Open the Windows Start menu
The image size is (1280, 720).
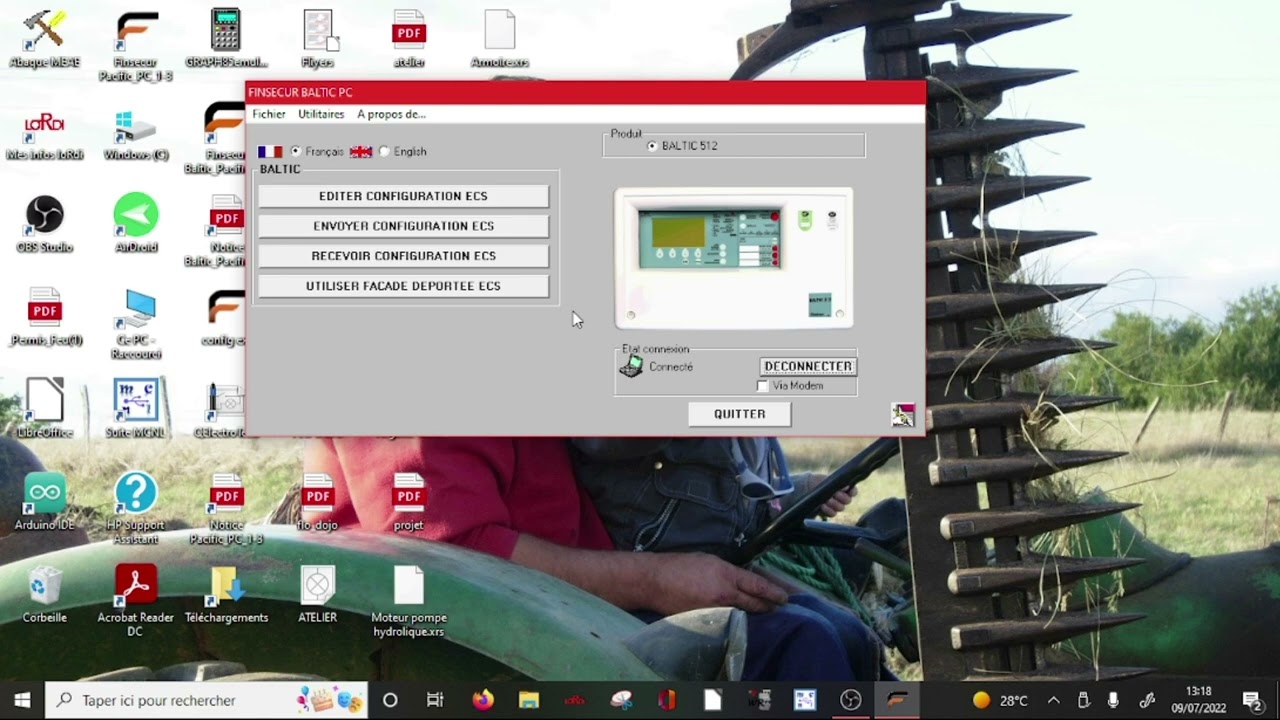[22, 700]
